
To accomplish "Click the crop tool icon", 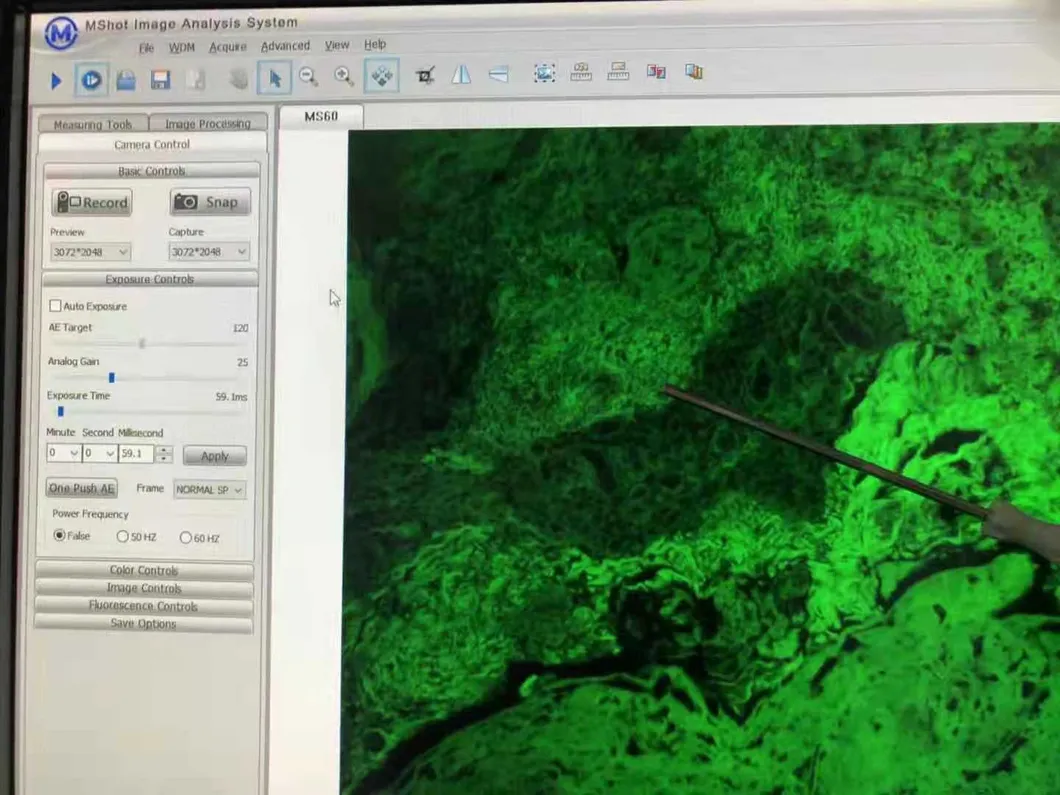I will click(426, 75).
